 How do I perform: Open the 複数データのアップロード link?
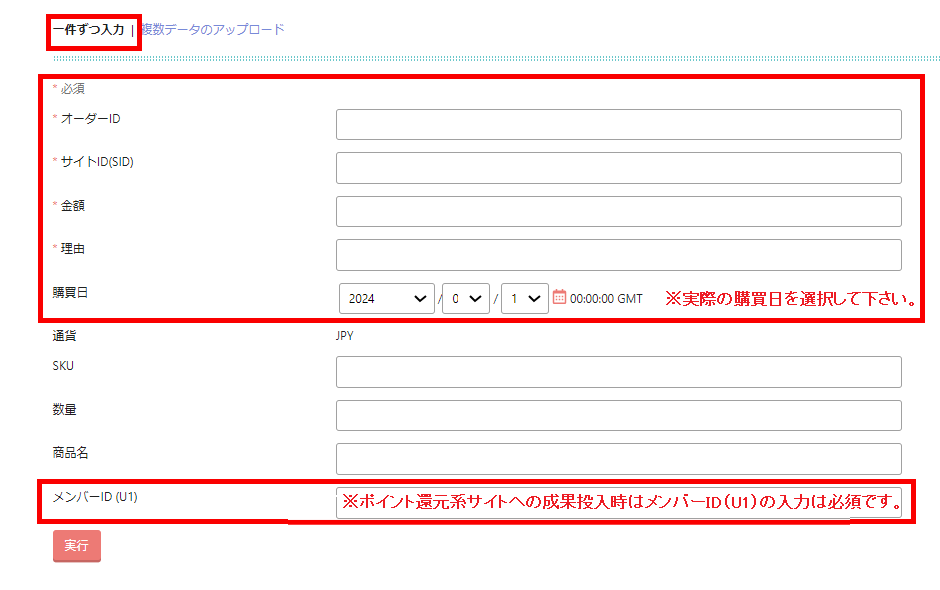212,30
